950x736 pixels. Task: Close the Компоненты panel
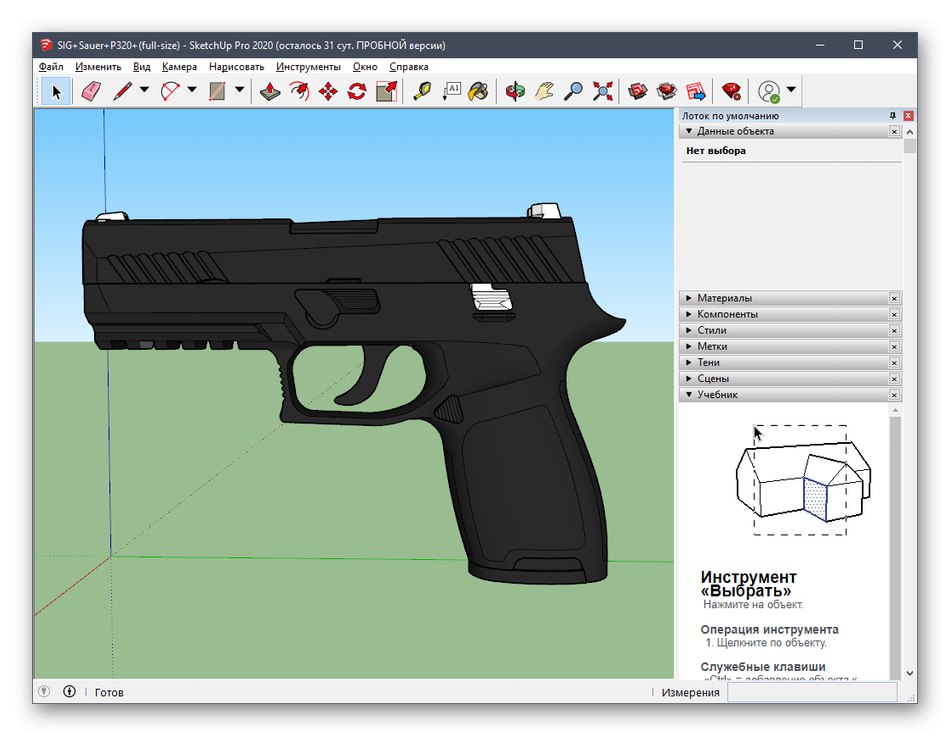click(x=894, y=314)
